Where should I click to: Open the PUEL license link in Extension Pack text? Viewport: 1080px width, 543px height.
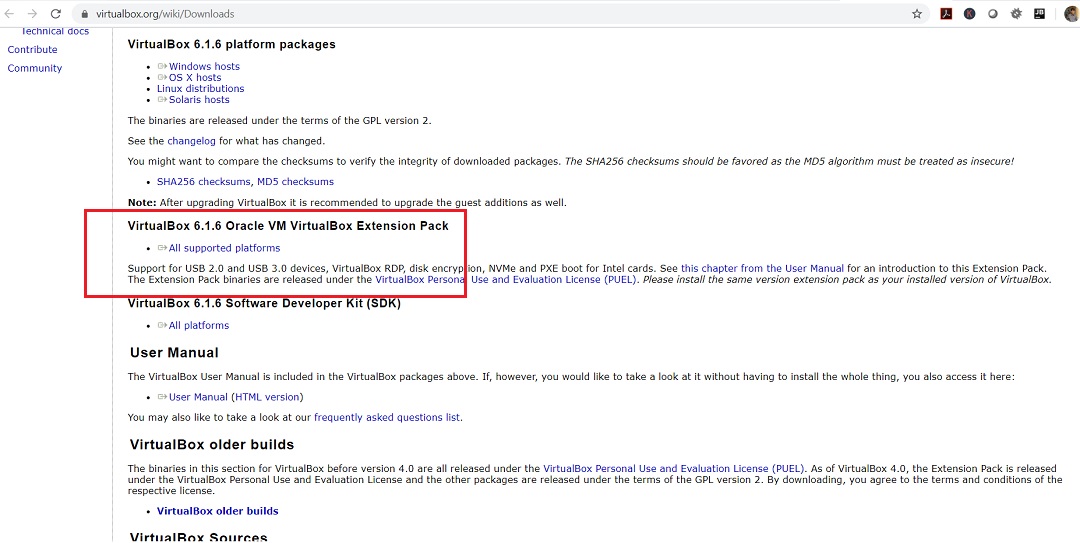tap(507, 280)
